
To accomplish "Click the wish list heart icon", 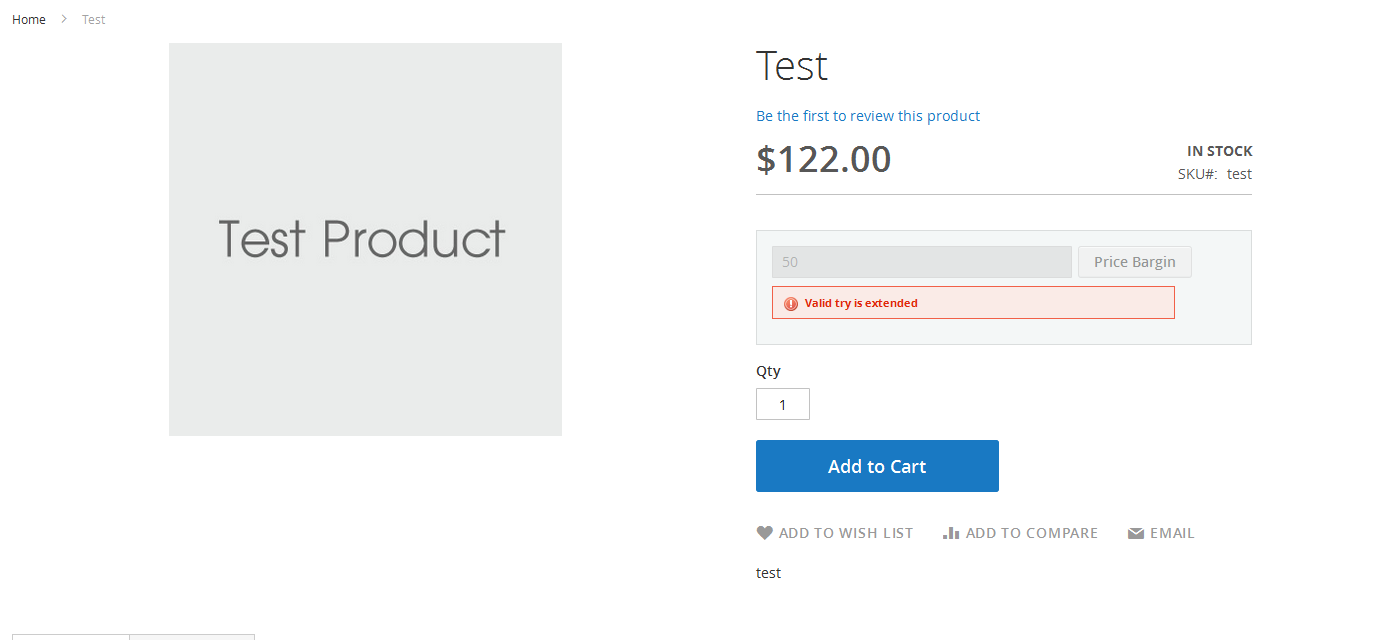I will [x=765, y=533].
